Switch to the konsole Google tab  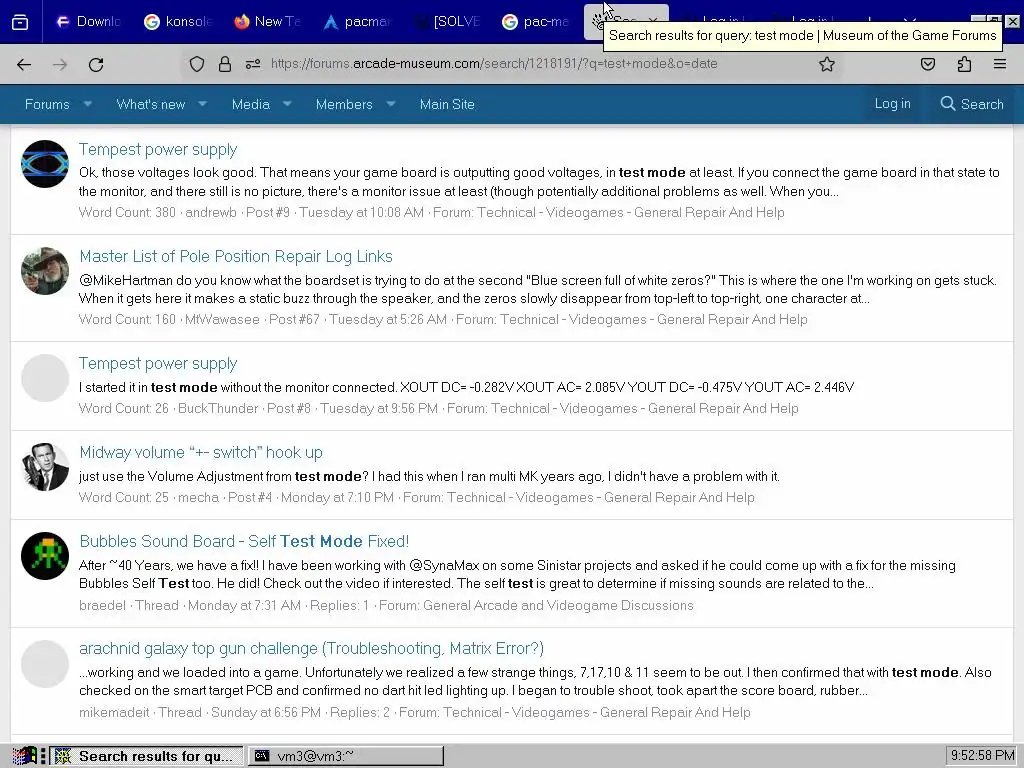point(178,22)
